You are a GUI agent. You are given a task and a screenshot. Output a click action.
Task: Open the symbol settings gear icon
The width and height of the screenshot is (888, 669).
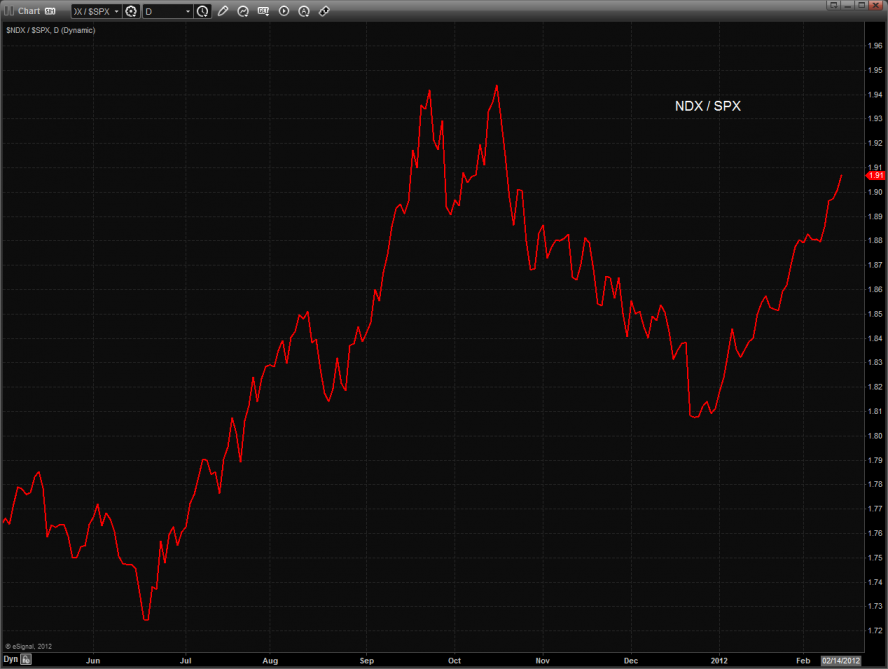131,11
